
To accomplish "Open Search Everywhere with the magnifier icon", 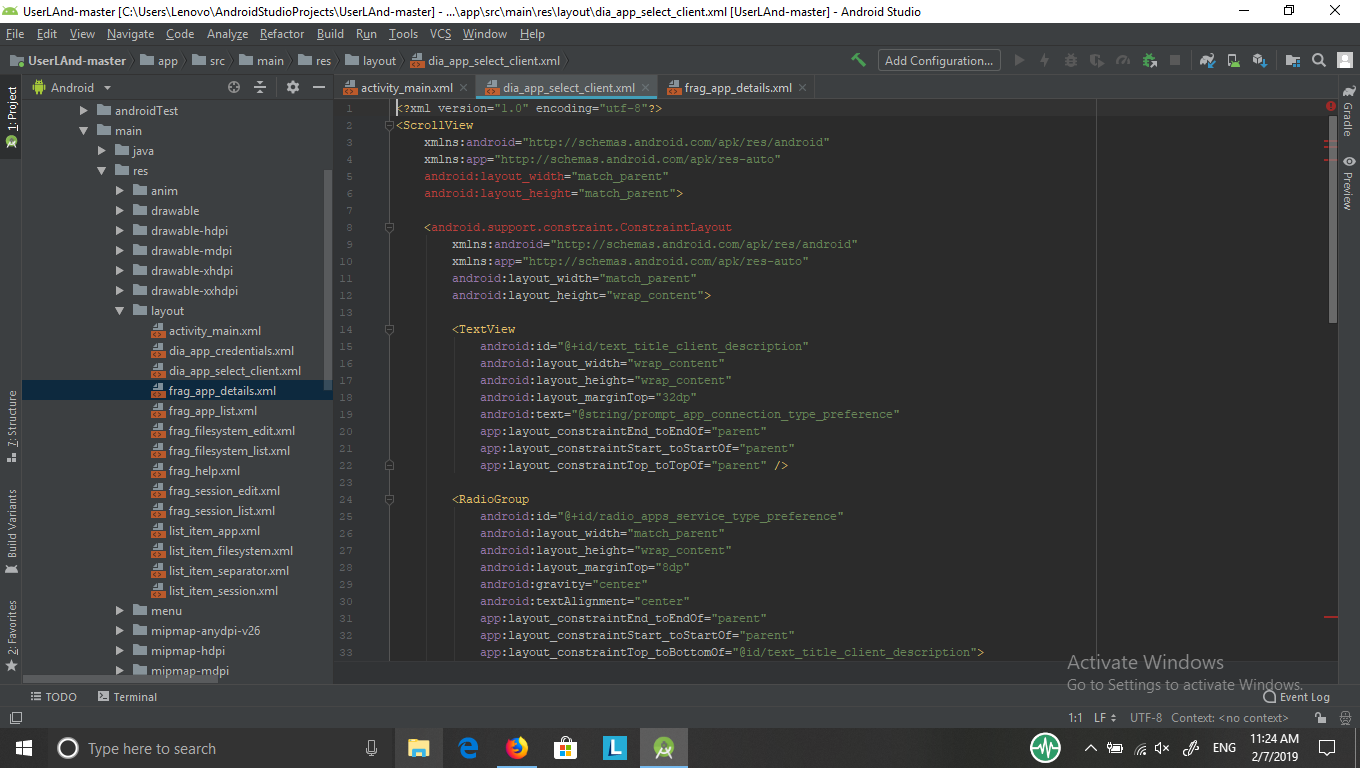I will (1319, 60).
